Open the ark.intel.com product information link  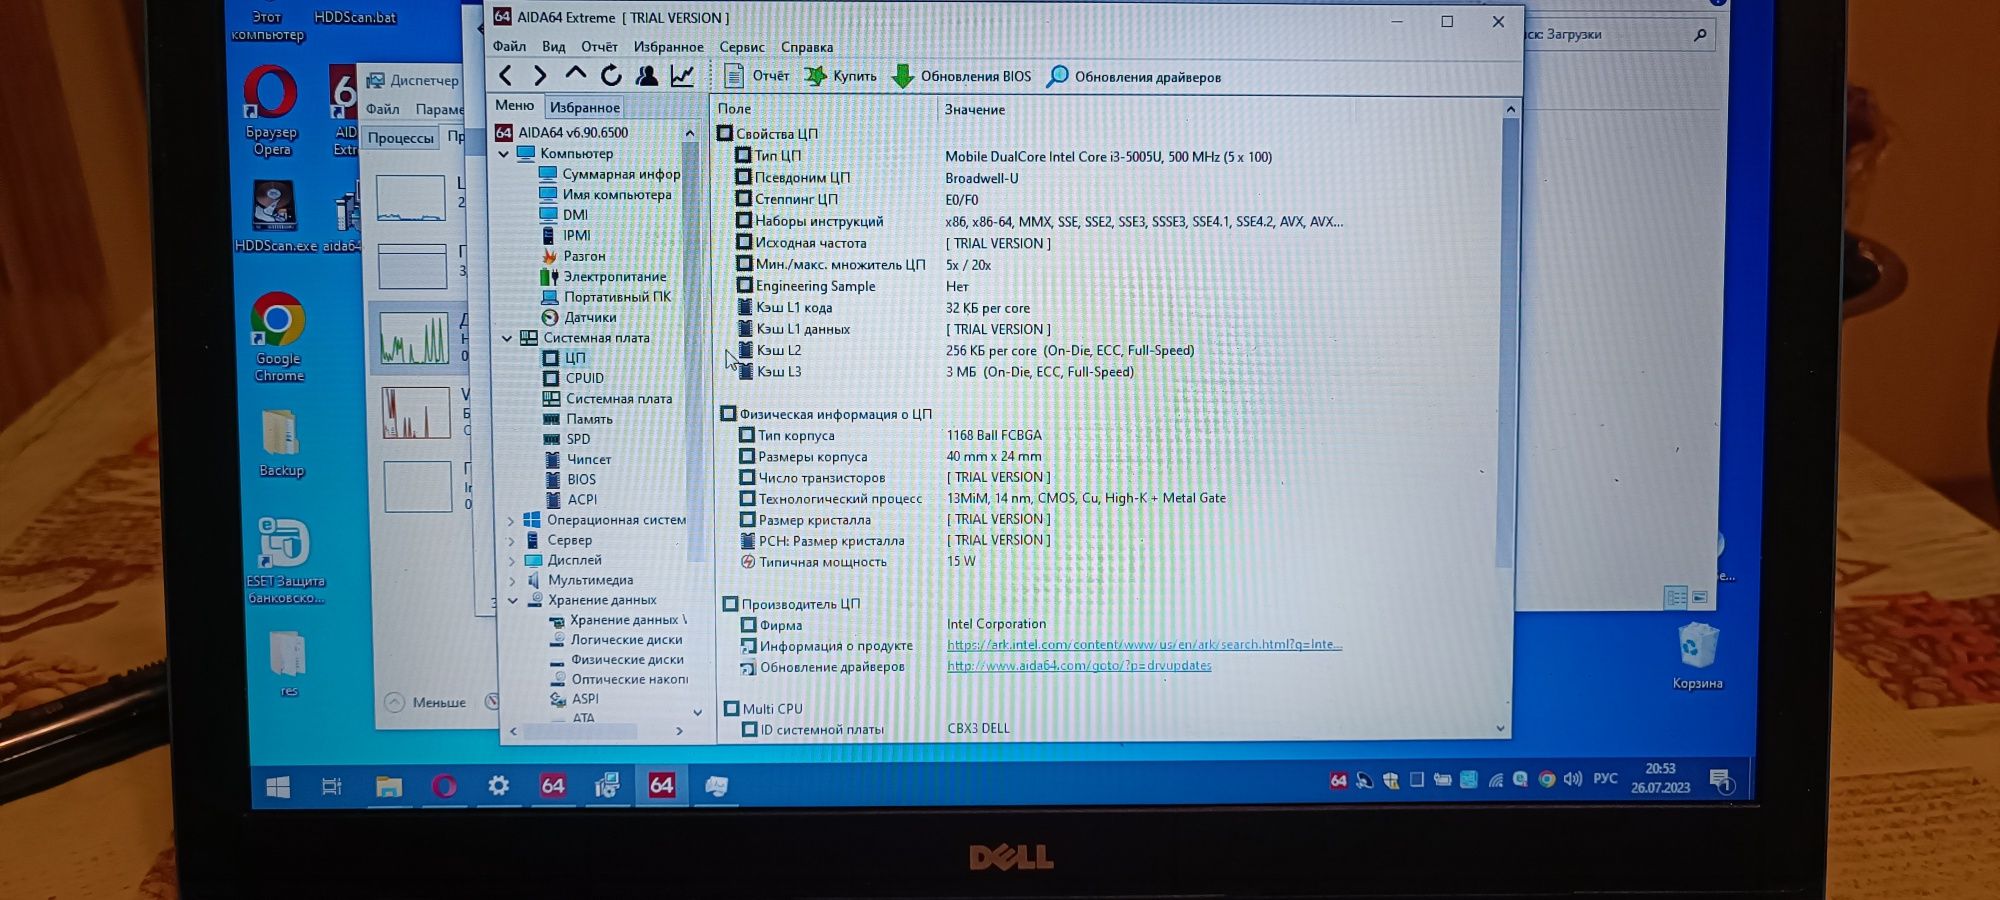pos(1144,645)
